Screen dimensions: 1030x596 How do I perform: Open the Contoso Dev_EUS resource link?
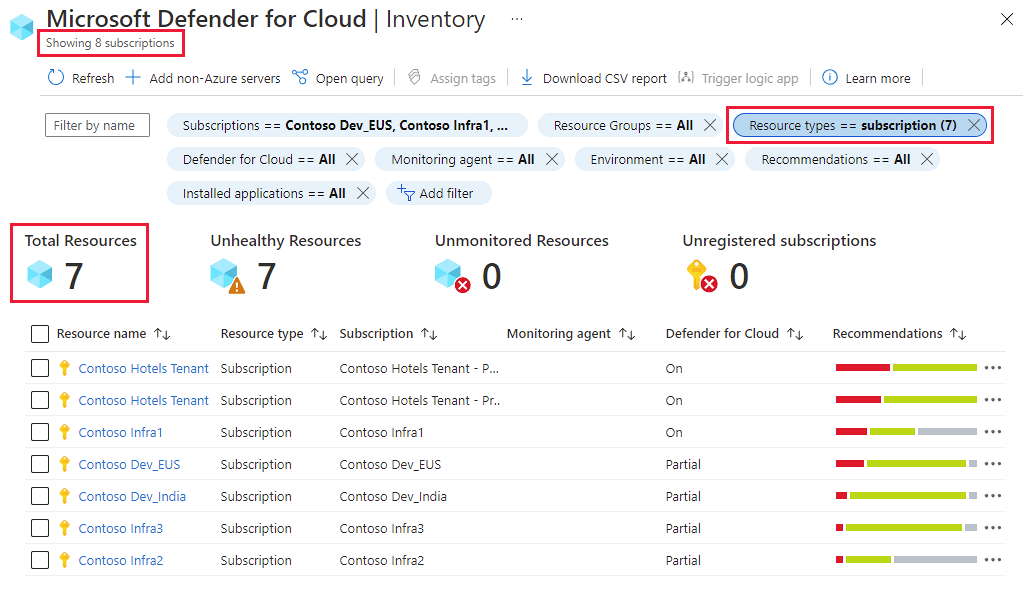(129, 464)
